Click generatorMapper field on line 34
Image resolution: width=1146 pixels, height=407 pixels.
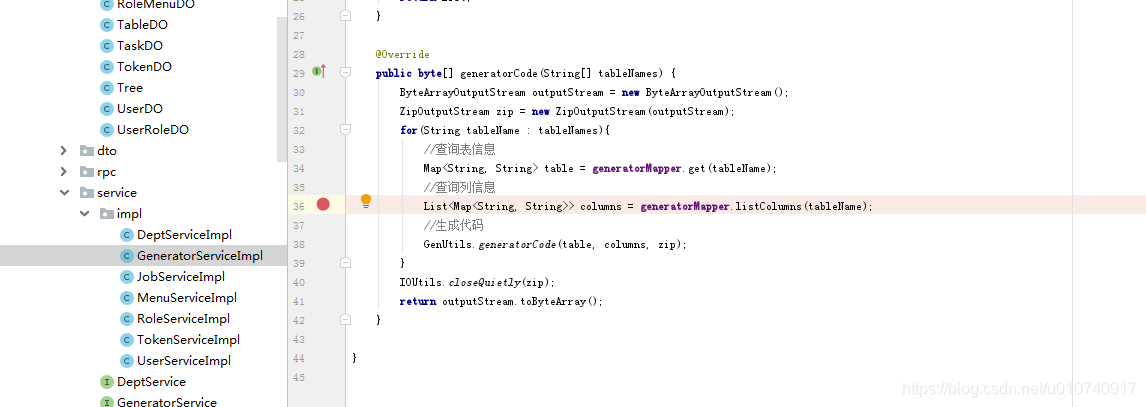(638, 169)
